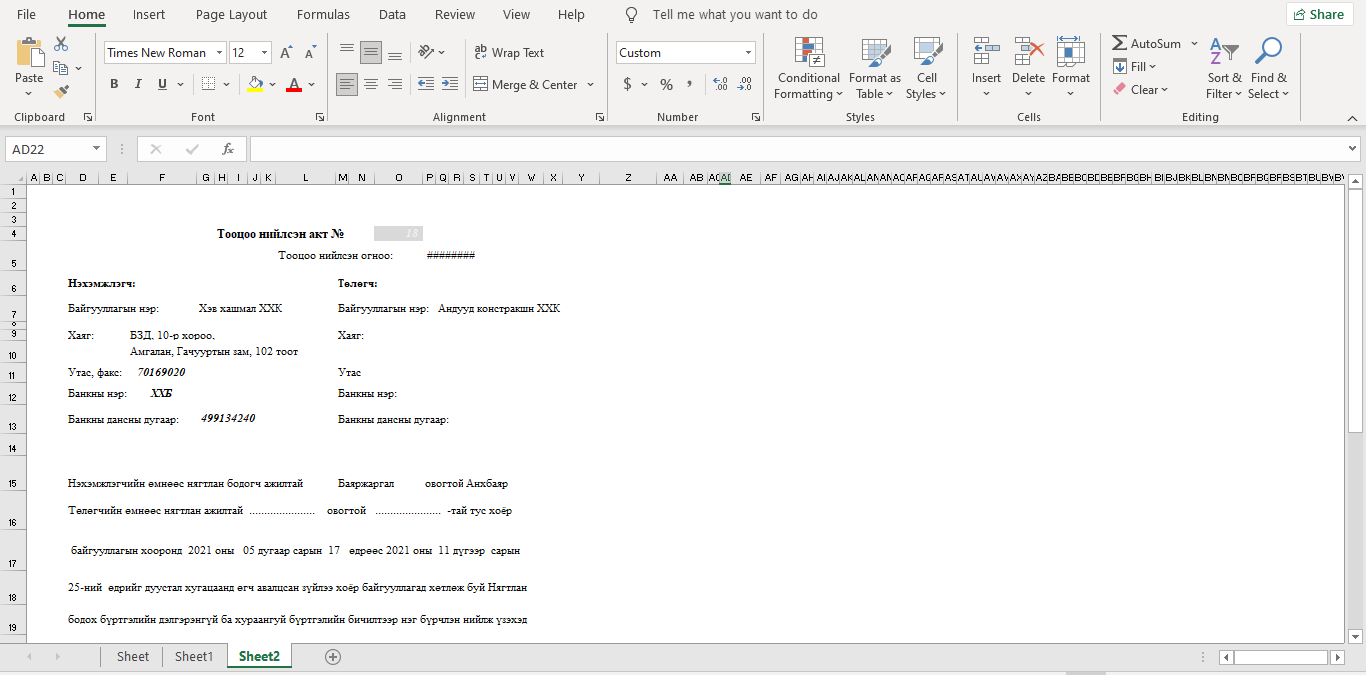1366x675 pixels.
Task: Click the Cut scissors icon
Action: 61,45
